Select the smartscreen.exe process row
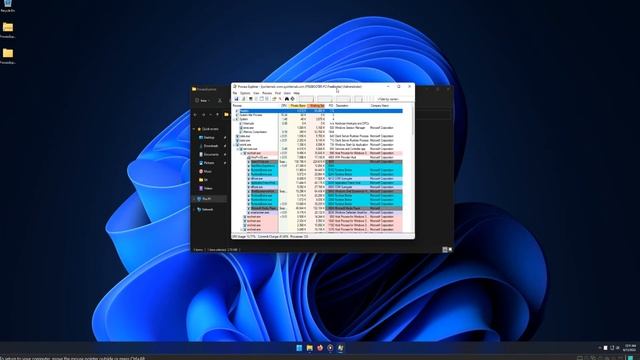 (318, 212)
